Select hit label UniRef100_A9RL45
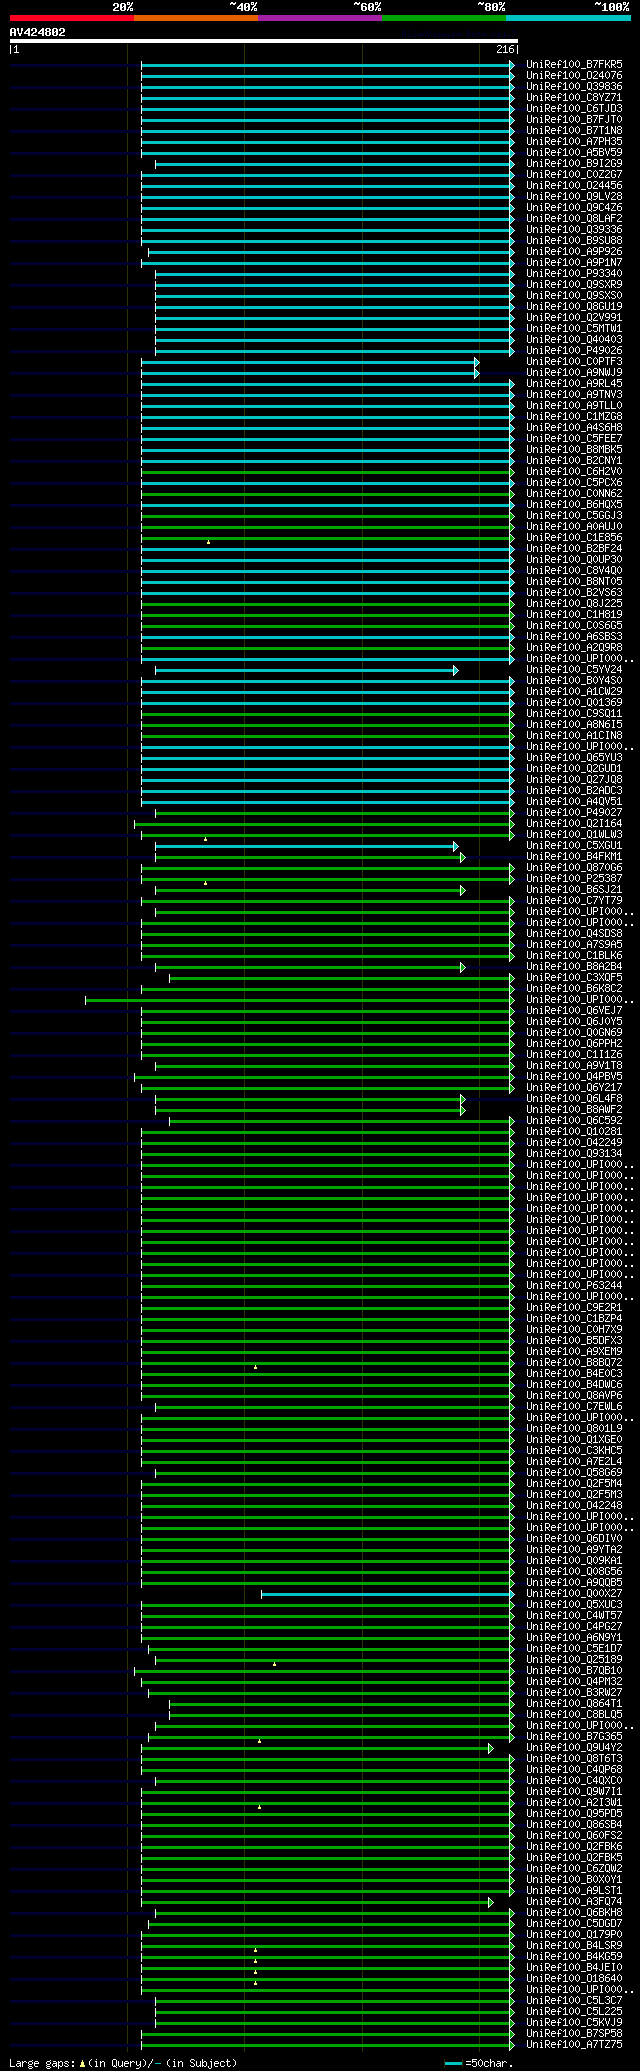Viewport: 640px width, 2071px height. pos(574,384)
